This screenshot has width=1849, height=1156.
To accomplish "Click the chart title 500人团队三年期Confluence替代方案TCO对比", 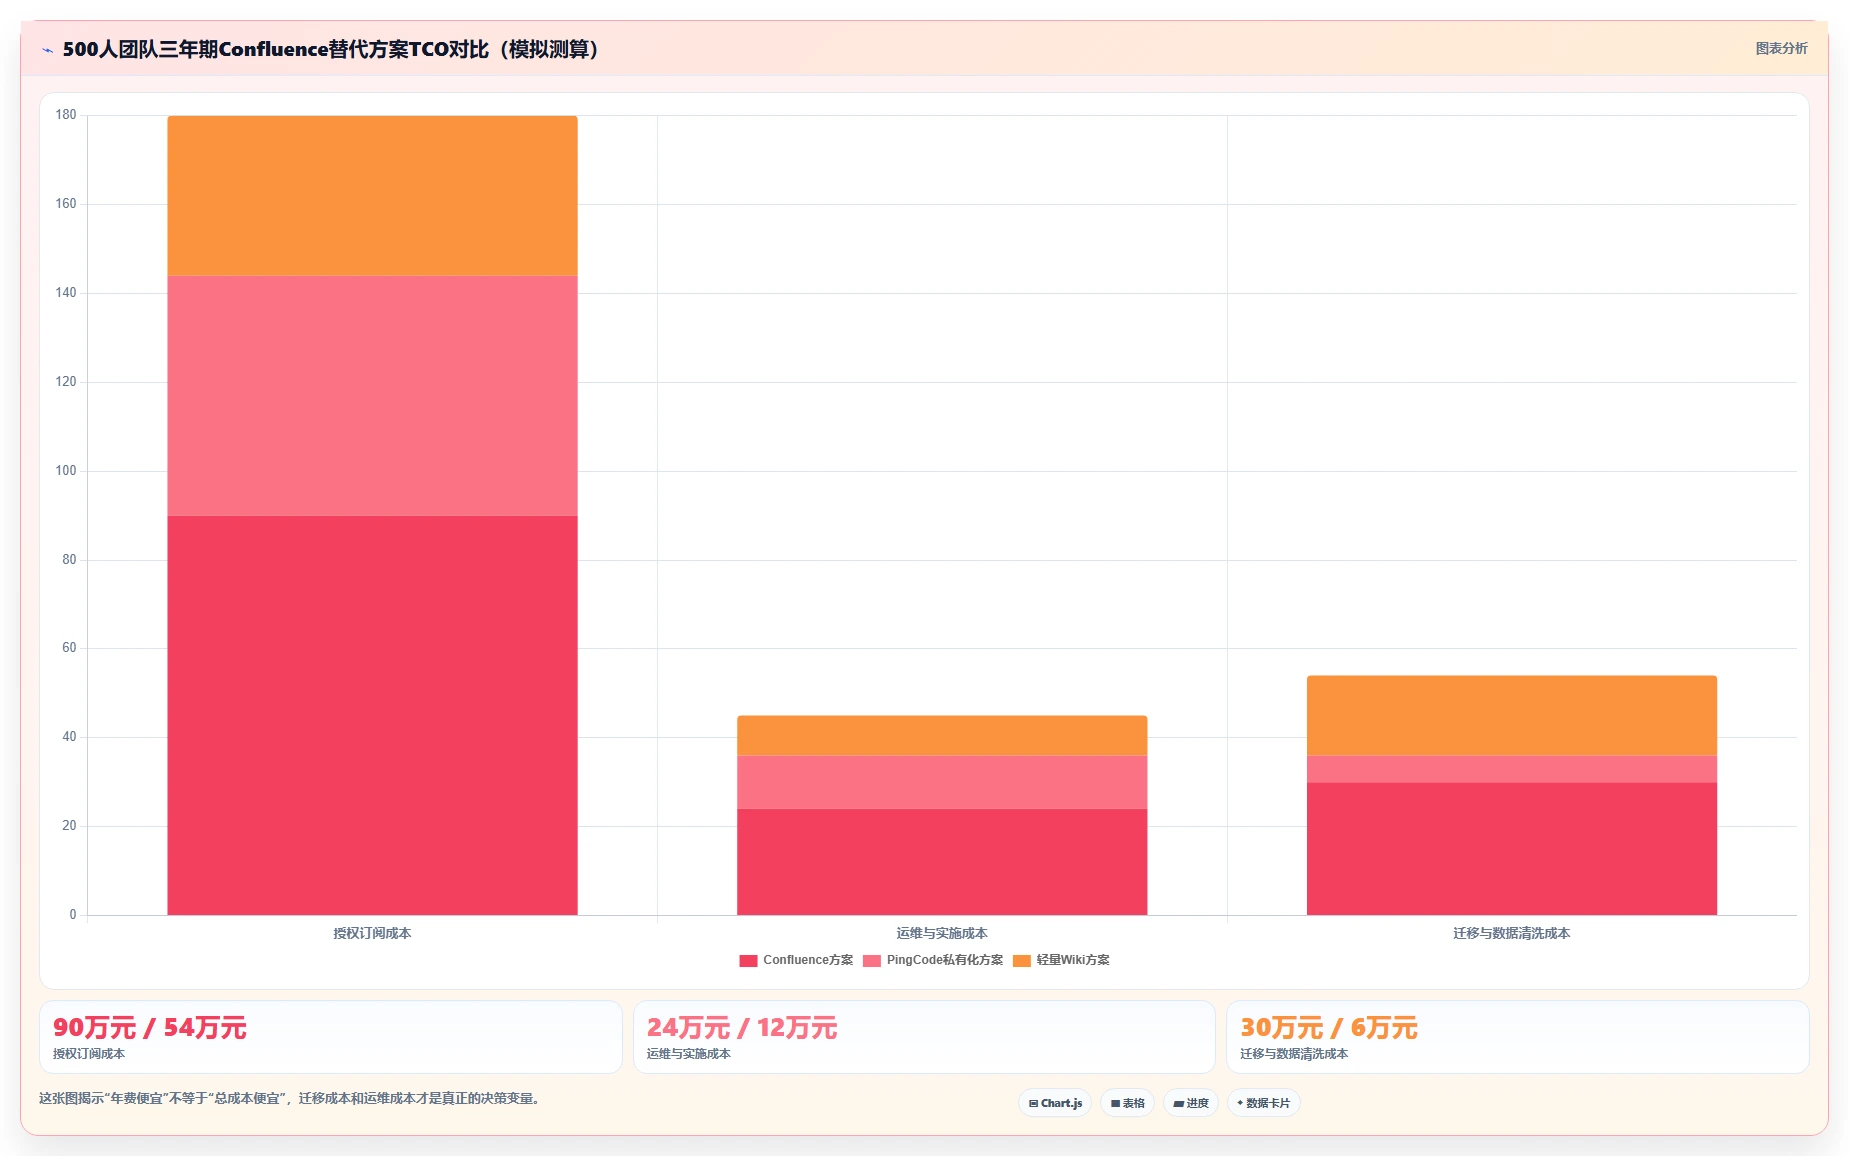I will tap(331, 49).
